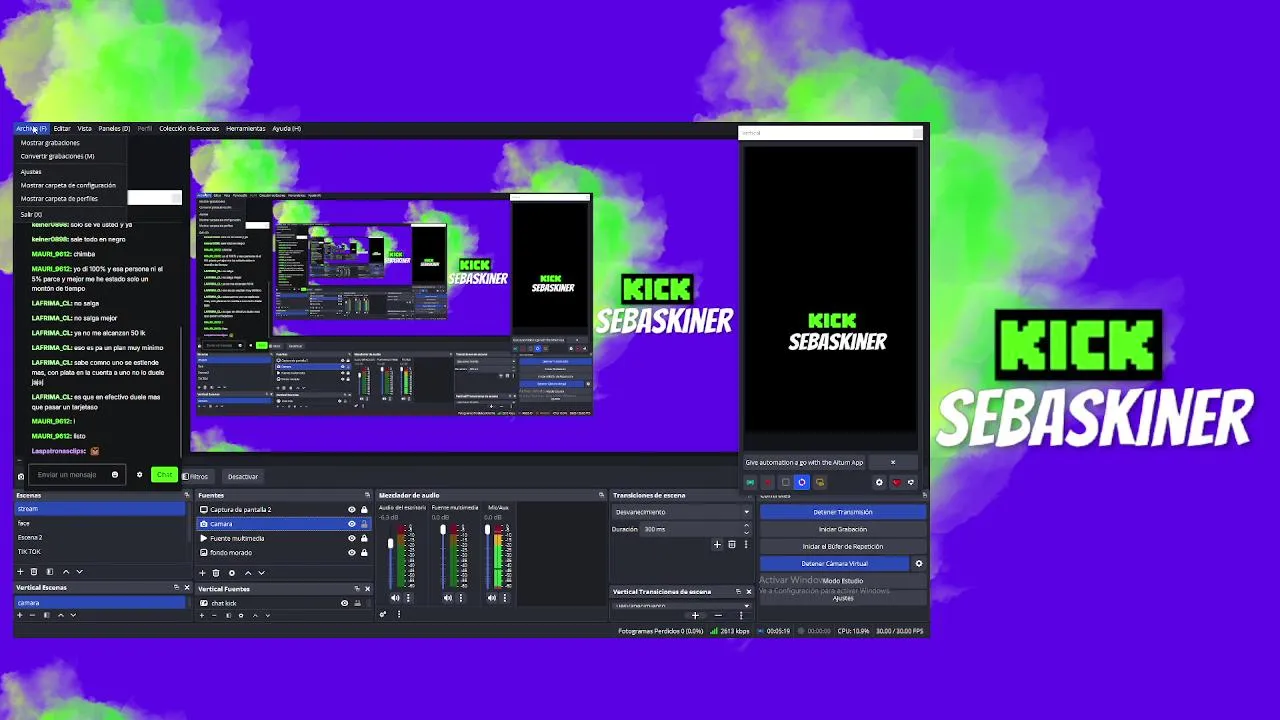Viewport: 1280px width, 720px height.
Task: Toggle visibility of chat kick vertical source
Action: [x=344, y=603]
